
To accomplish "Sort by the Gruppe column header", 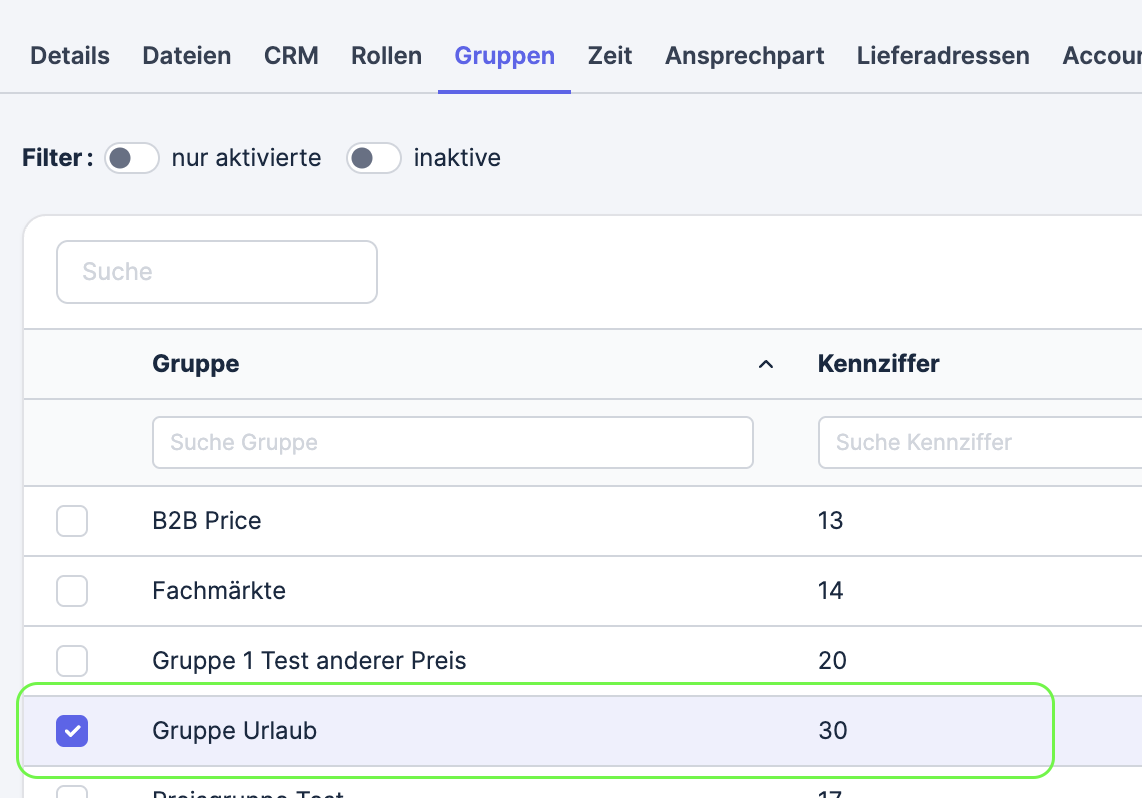I will (x=196, y=363).
